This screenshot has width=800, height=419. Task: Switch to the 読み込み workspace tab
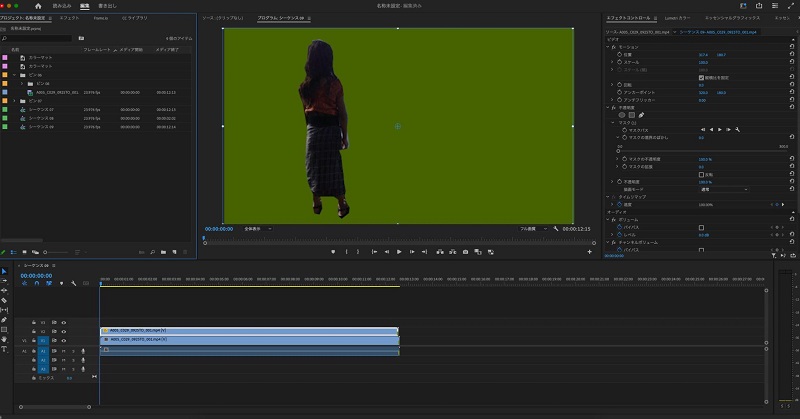(62, 6)
